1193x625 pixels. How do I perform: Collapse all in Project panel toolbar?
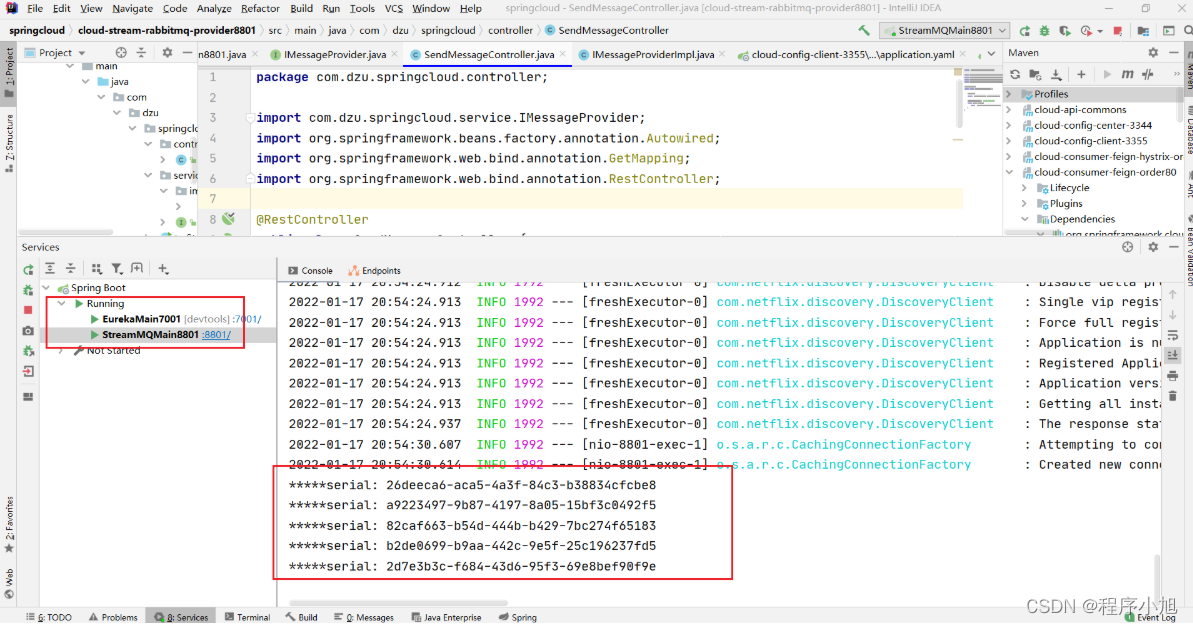click(141, 53)
